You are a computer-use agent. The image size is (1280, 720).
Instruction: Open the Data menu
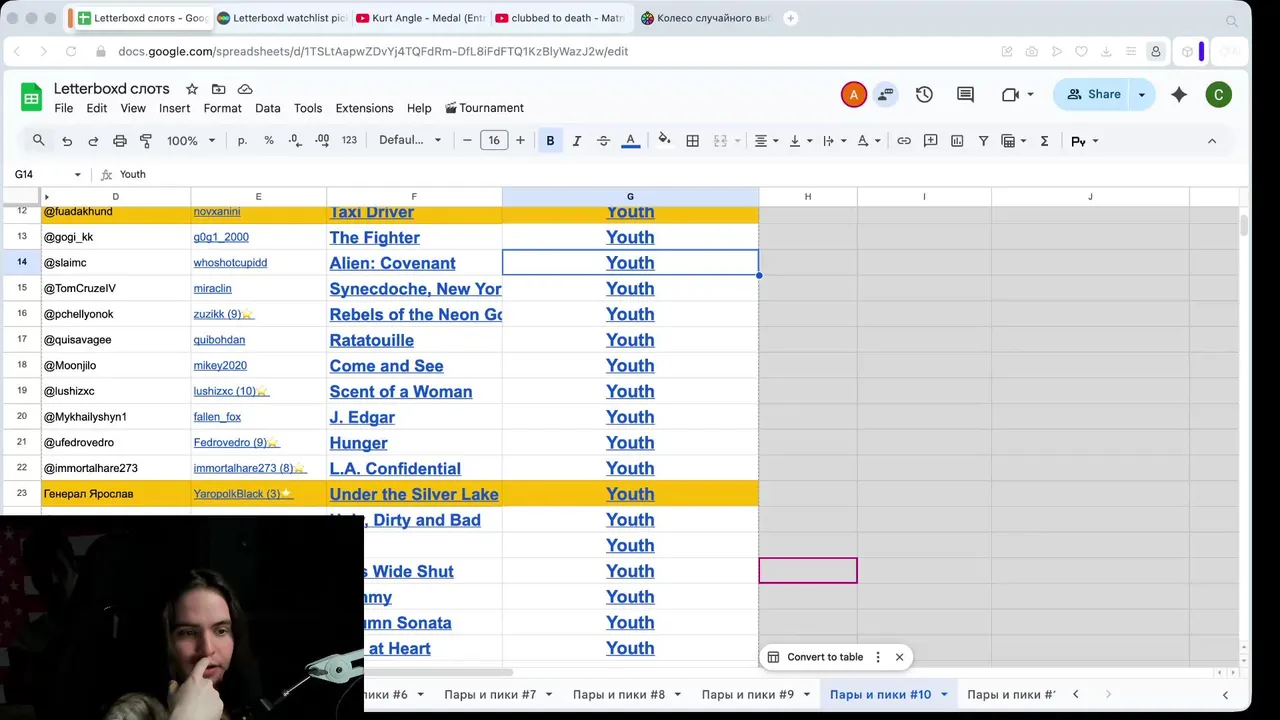tap(267, 108)
